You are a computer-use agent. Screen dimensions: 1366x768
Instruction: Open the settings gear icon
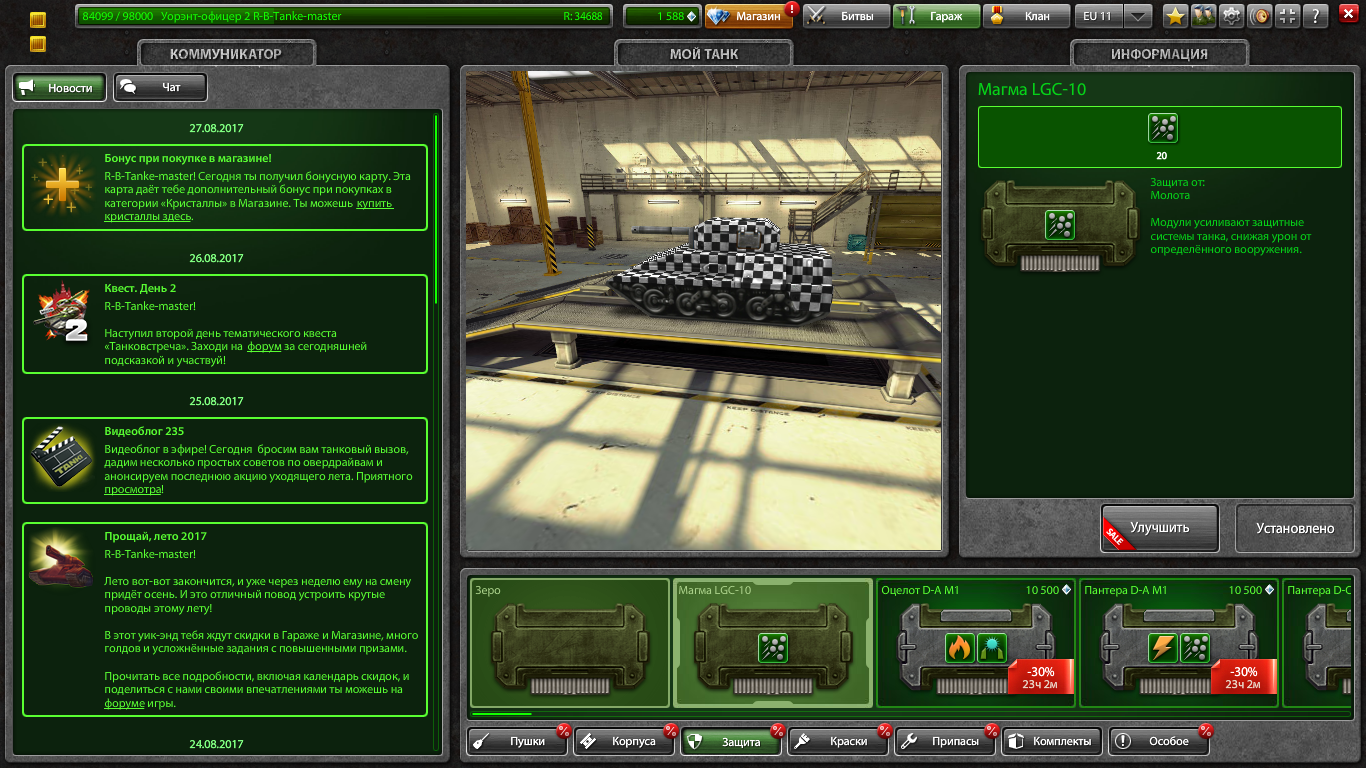pos(1232,16)
